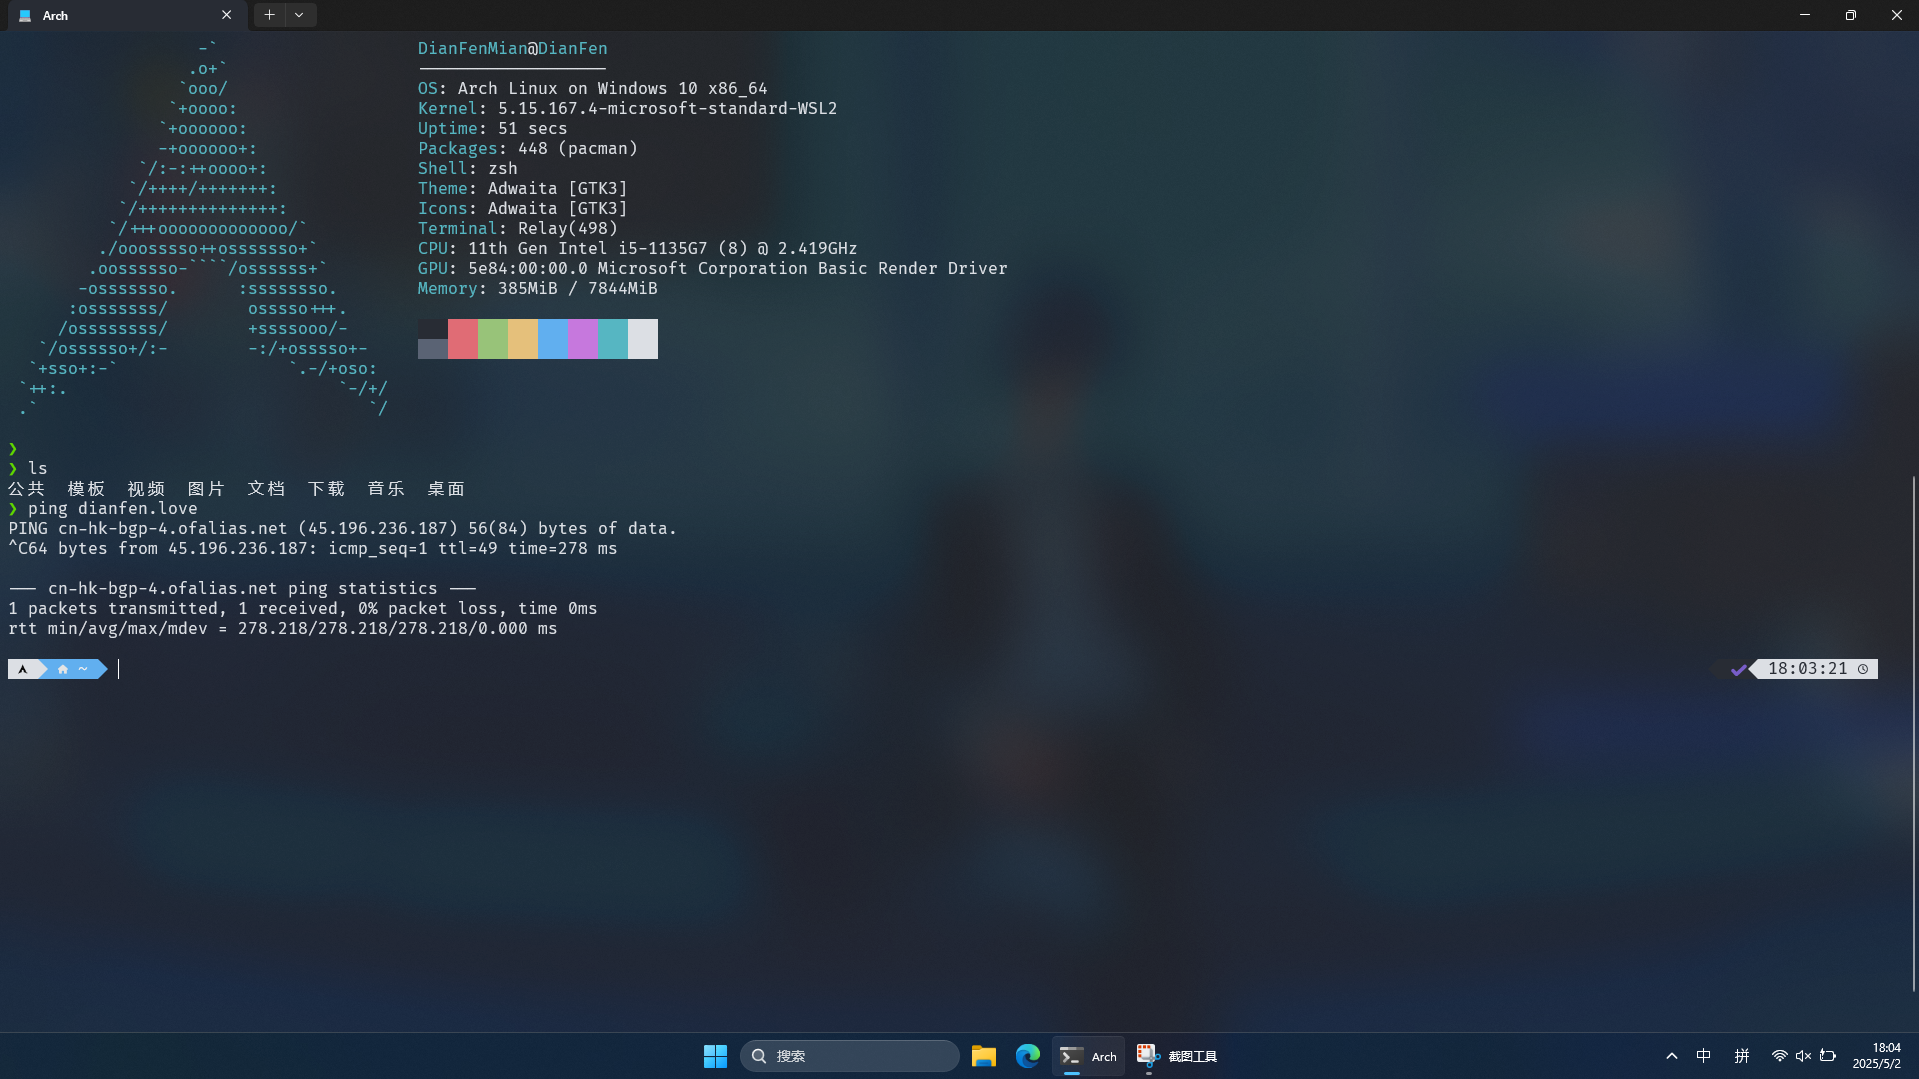The width and height of the screenshot is (1919, 1079).
Task: Open the 截图工具 snipping tool taskbar button
Action: click(x=1177, y=1056)
